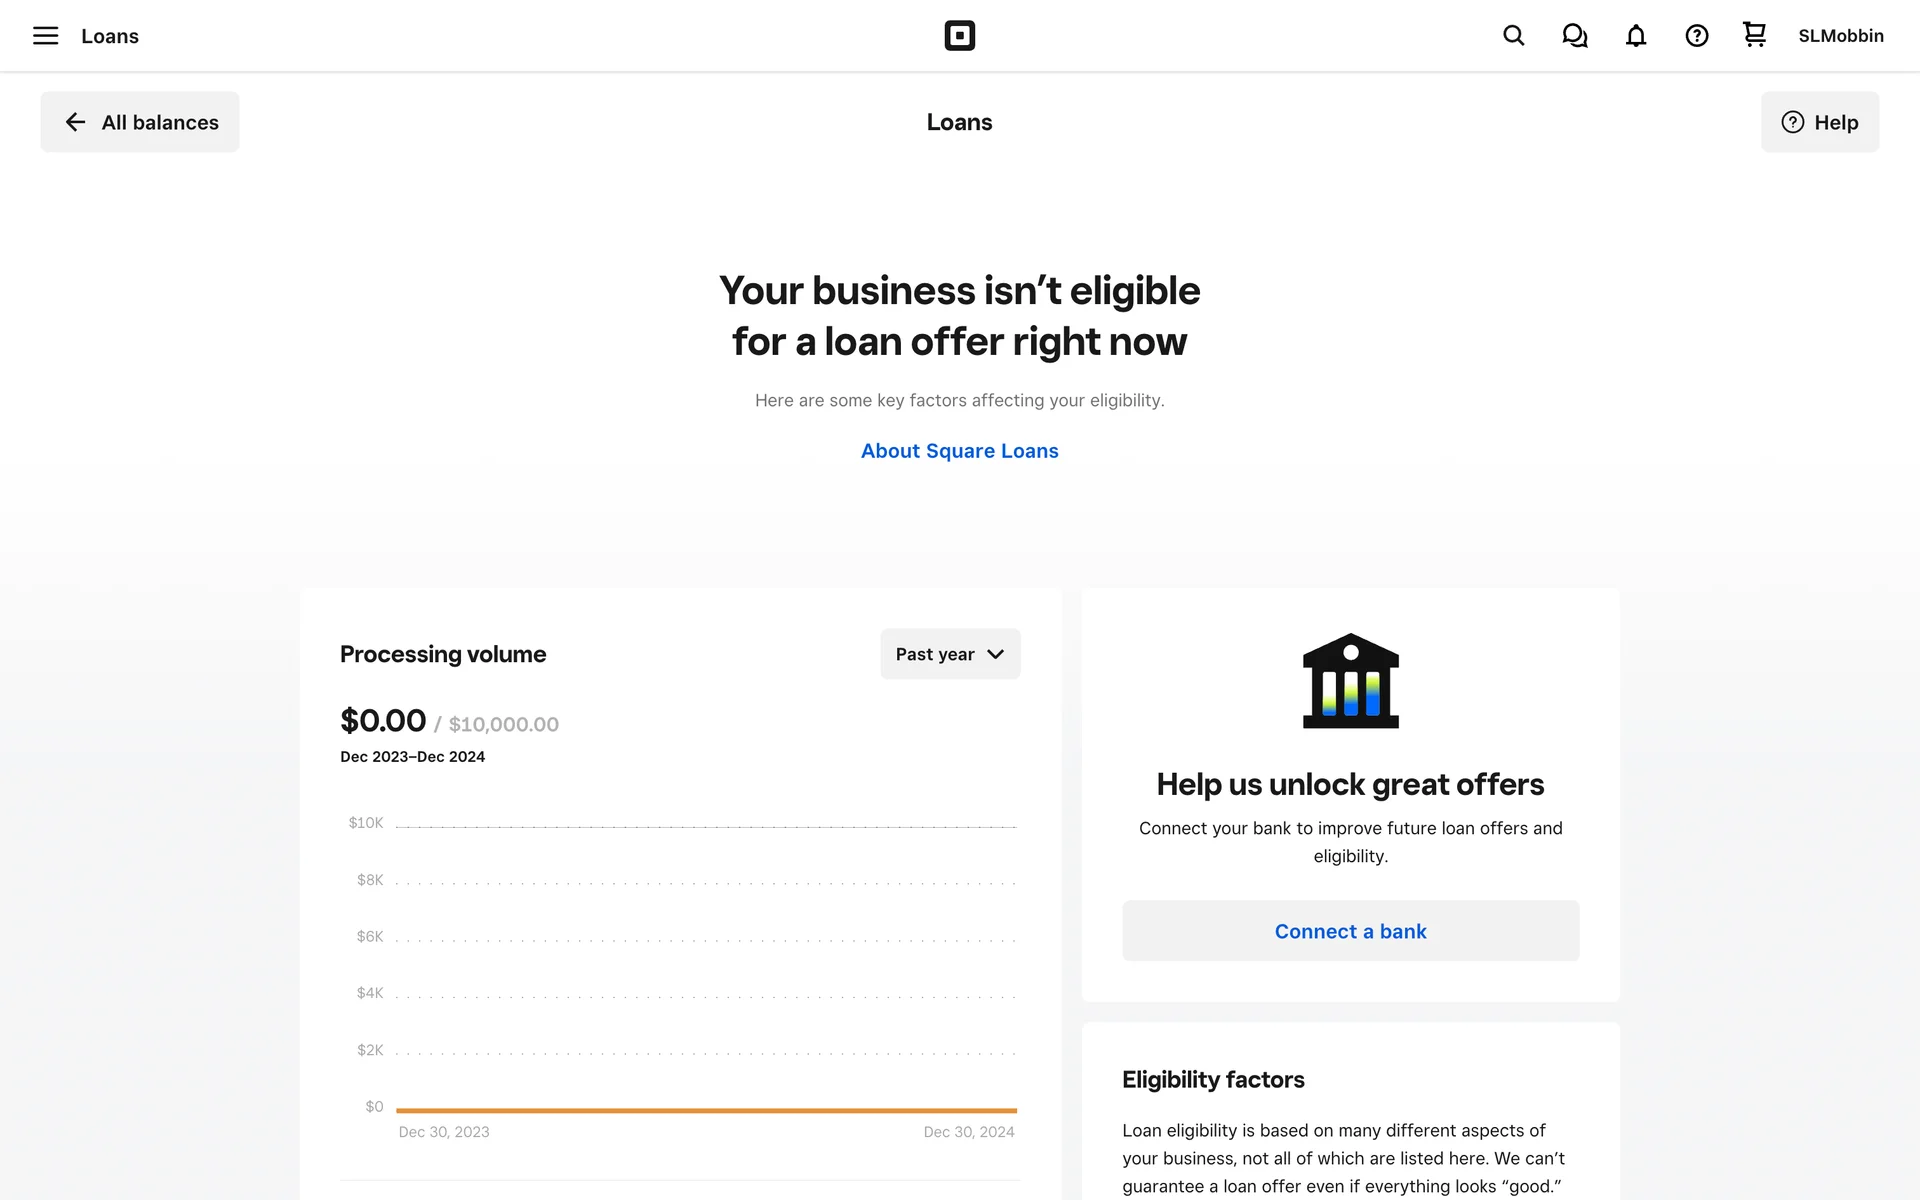Follow the About Square Loans link
The image size is (1920, 1200).
(x=959, y=451)
